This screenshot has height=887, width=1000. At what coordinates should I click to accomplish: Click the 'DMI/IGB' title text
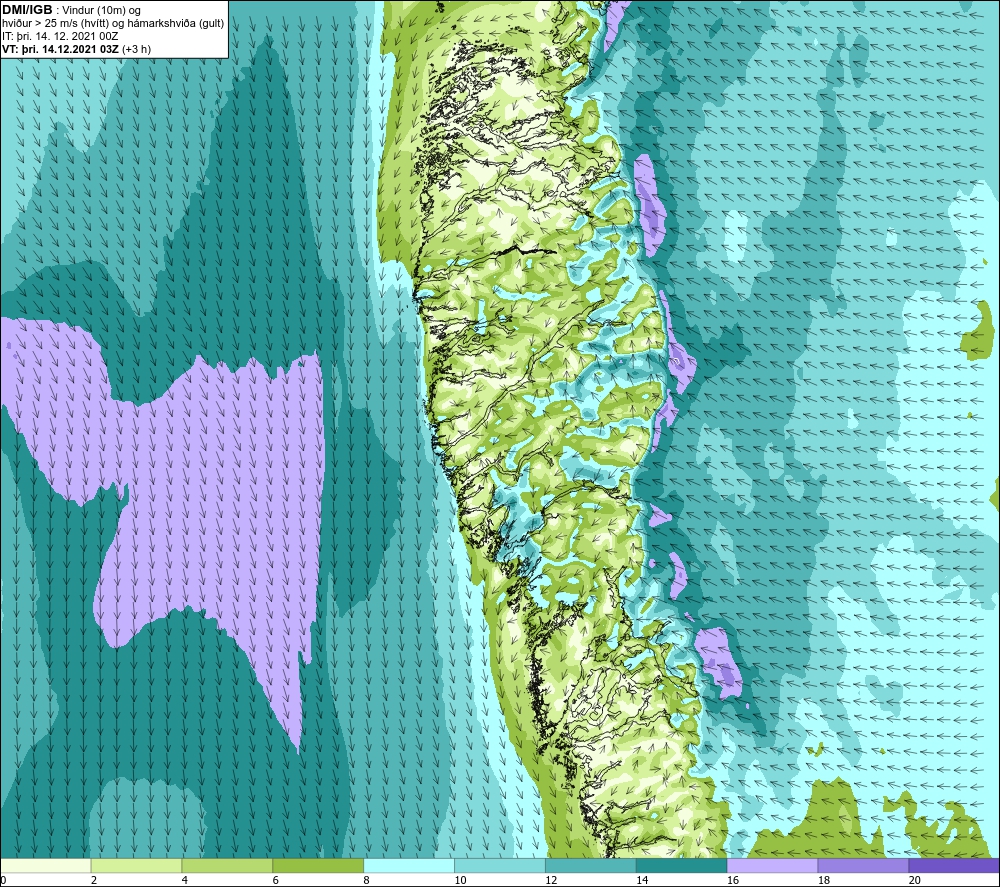tap(27, 10)
